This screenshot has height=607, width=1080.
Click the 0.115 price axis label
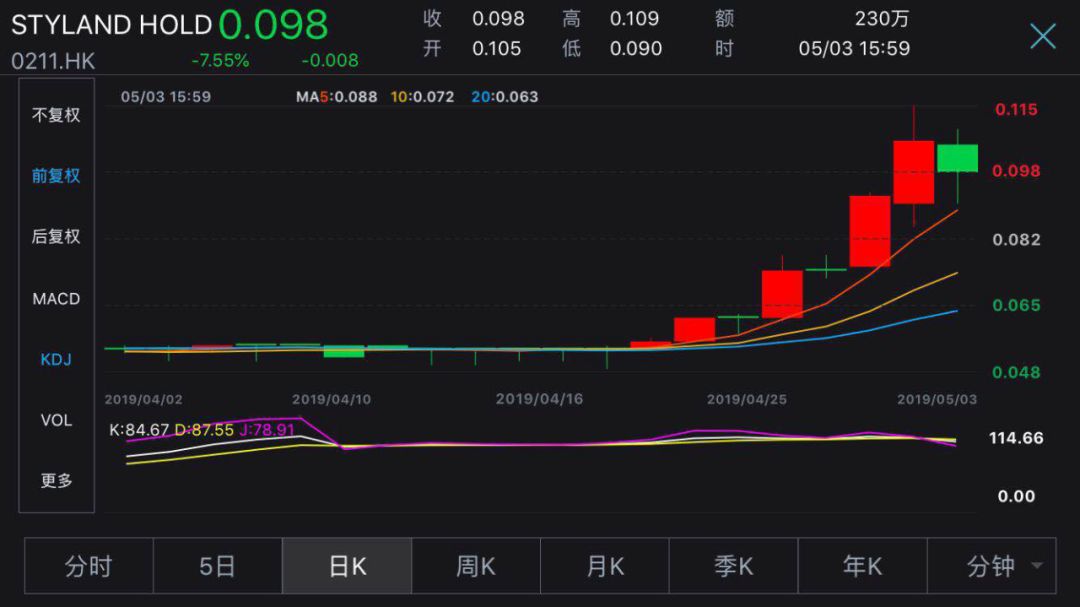(x=1016, y=110)
